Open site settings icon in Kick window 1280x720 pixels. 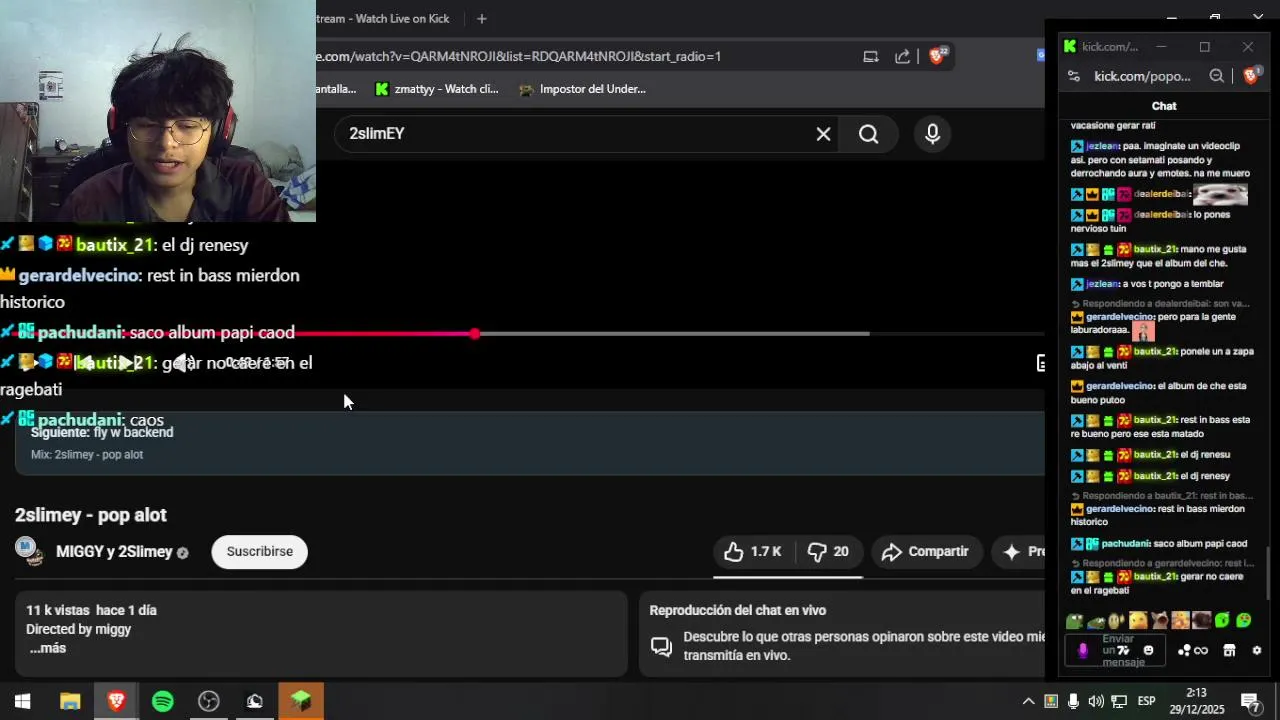point(1074,76)
